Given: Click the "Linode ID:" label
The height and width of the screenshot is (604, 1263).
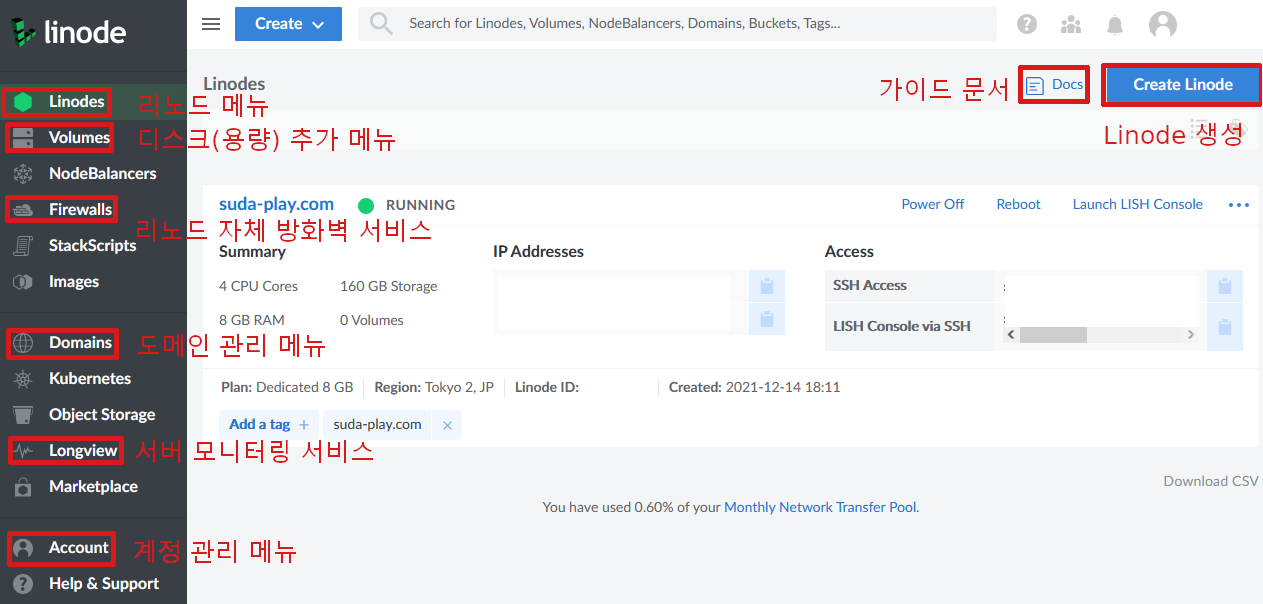Looking at the screenshot, I should coord(547,387).
